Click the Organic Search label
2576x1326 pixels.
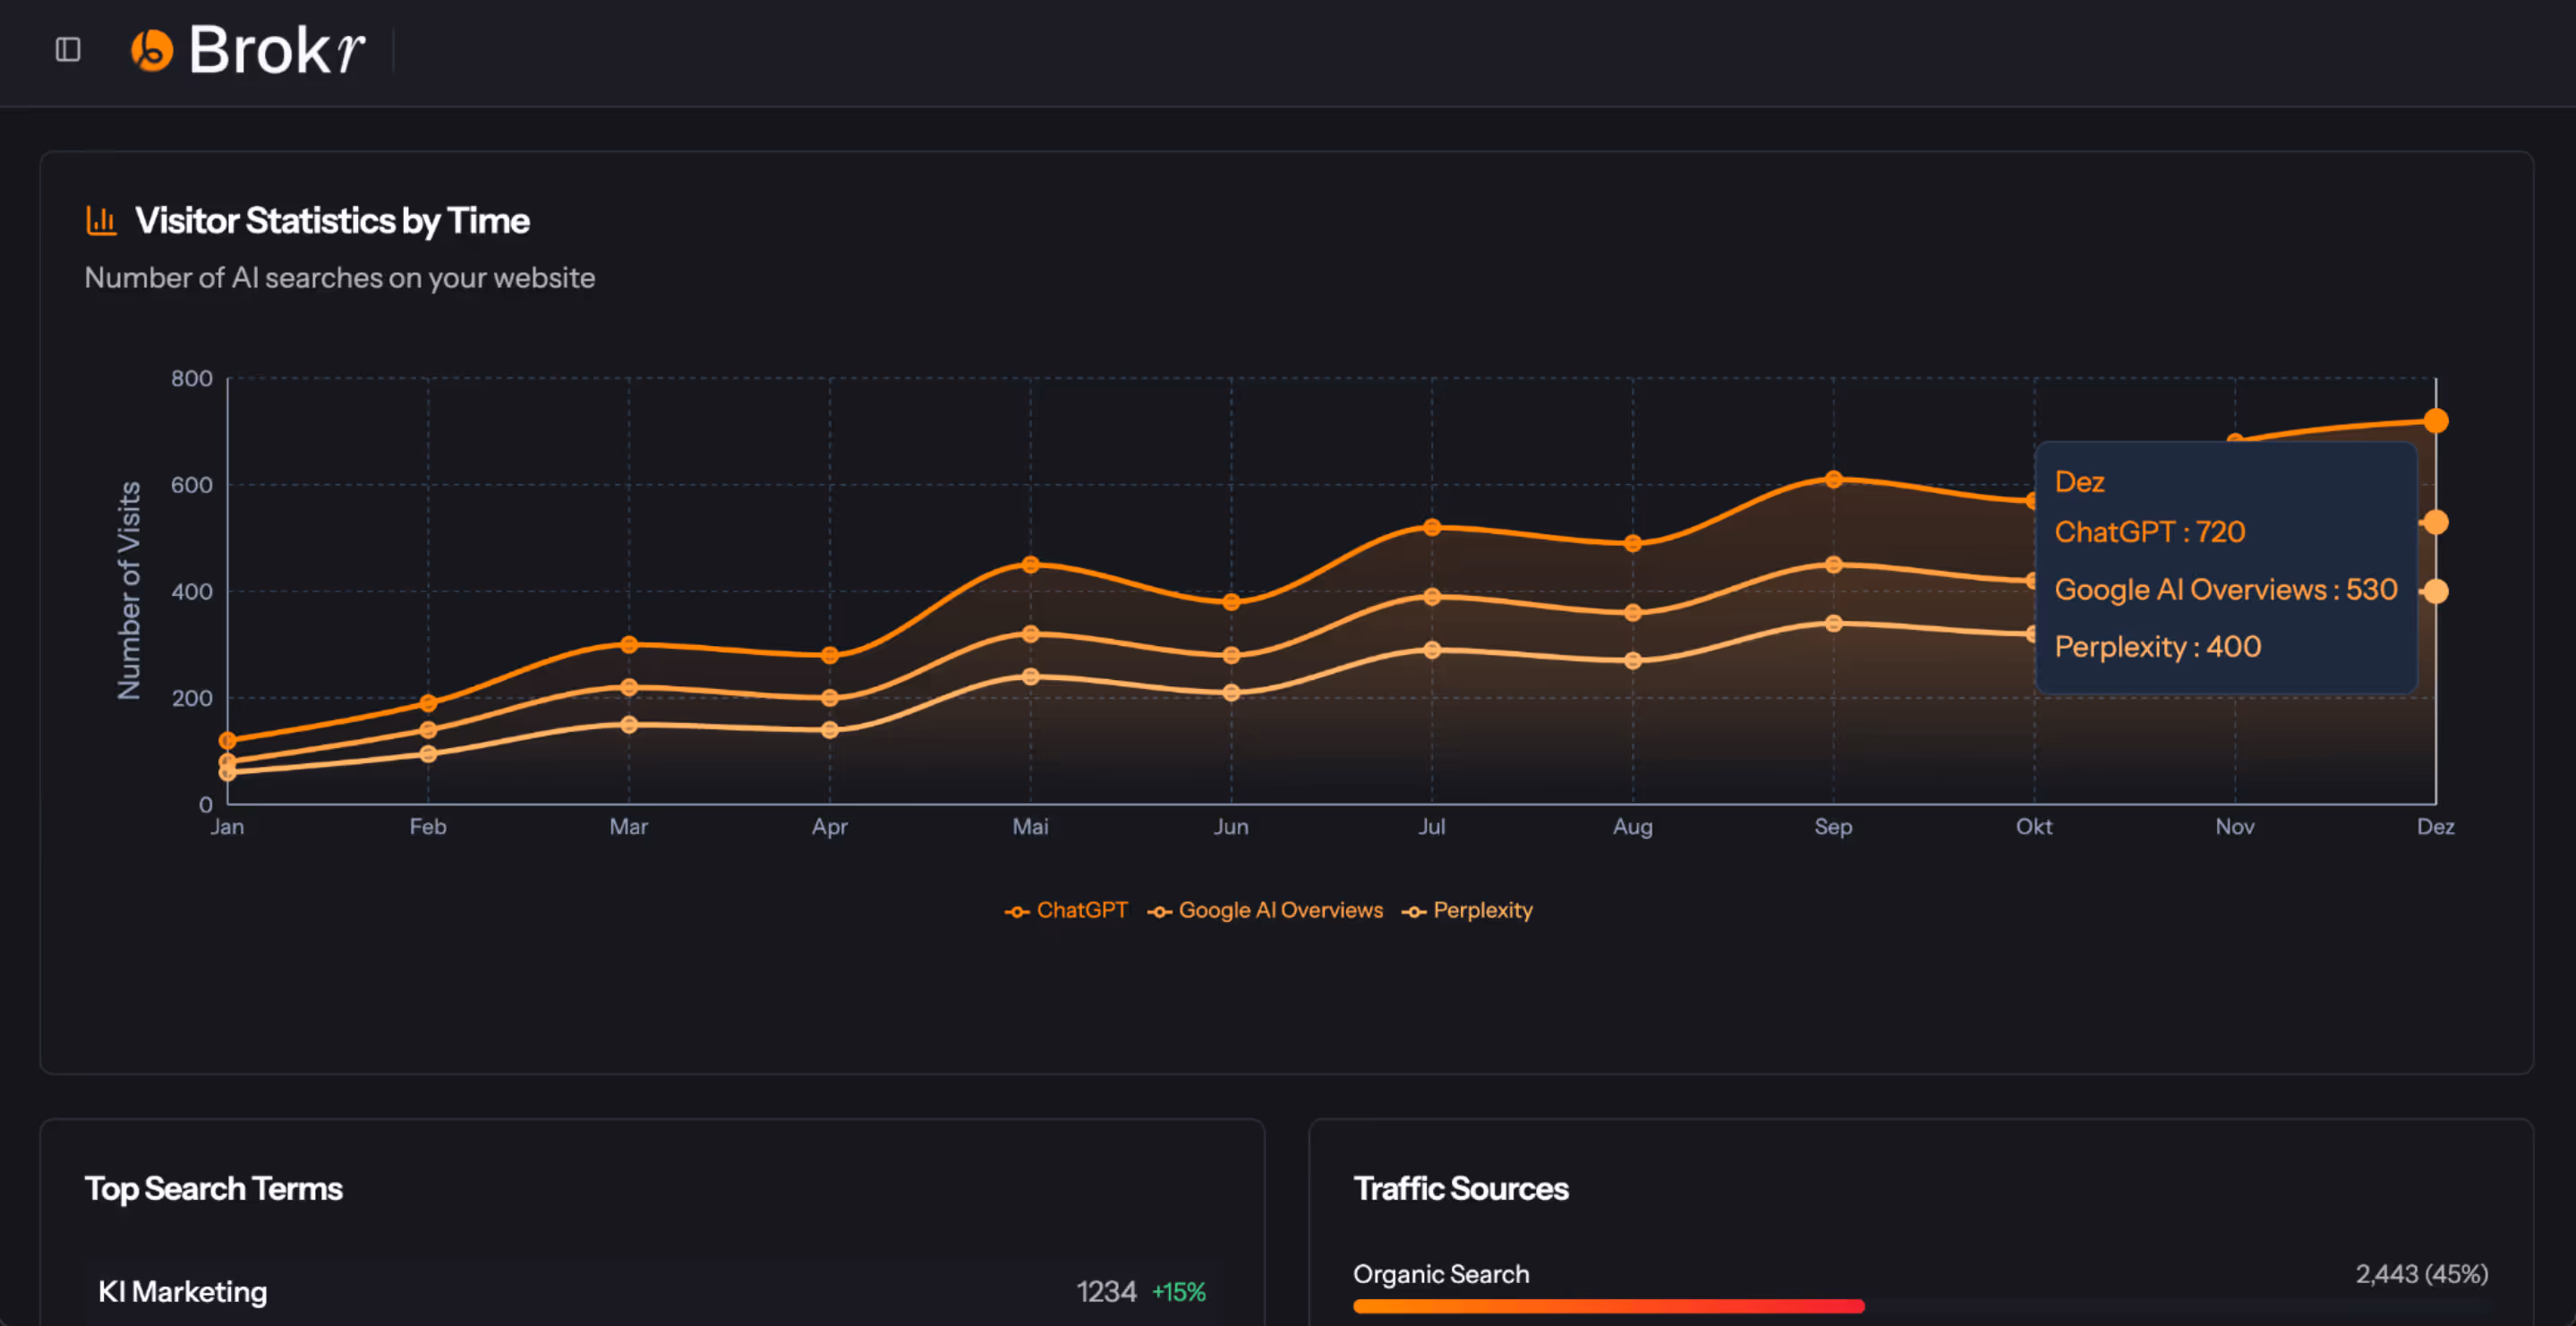coord(1441,1274)
